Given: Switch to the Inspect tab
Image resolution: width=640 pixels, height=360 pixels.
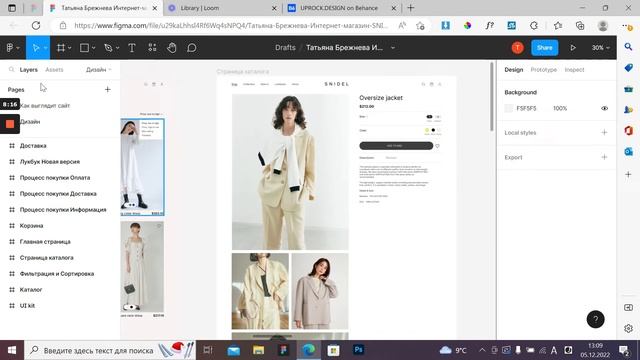Looking at the screenshot, I should [574, 70].
